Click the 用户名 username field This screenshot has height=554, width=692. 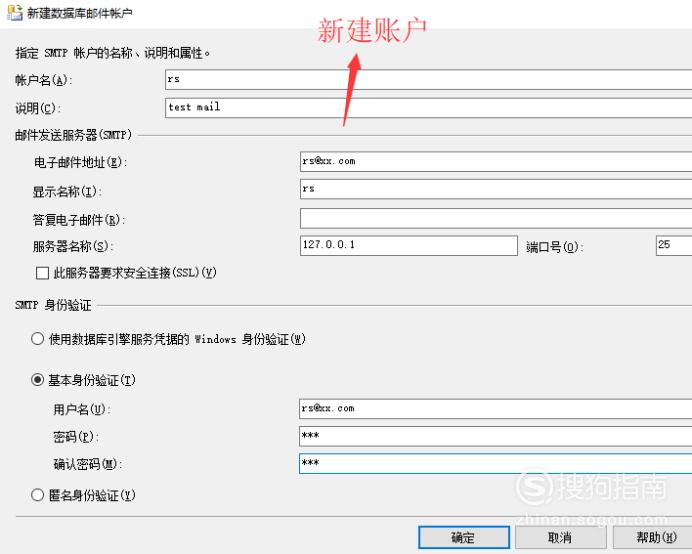click(496, 408)
